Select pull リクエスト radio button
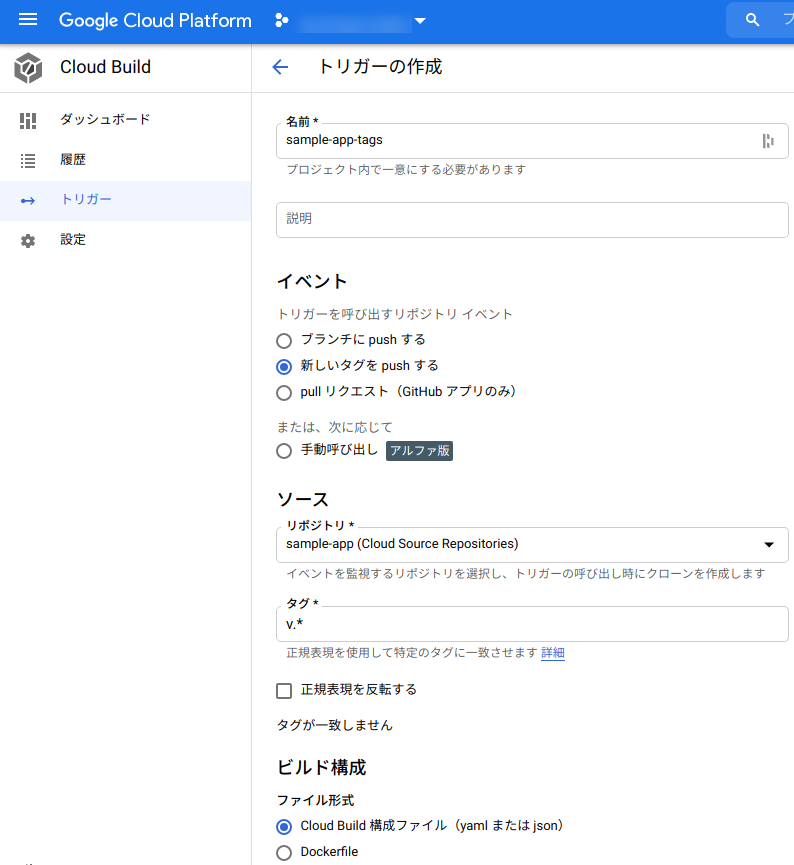The height and width of the screenshot is (865, 794). [284, 393]
